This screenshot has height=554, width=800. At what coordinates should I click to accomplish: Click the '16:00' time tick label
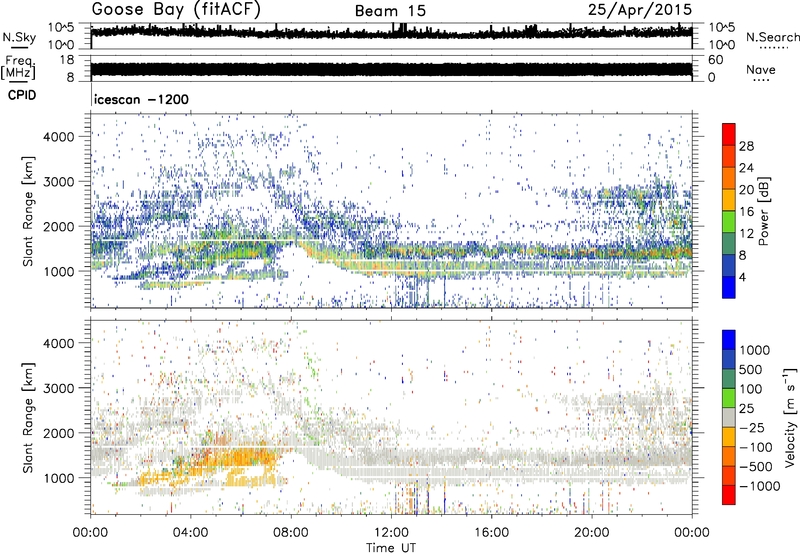click(491, 533)
